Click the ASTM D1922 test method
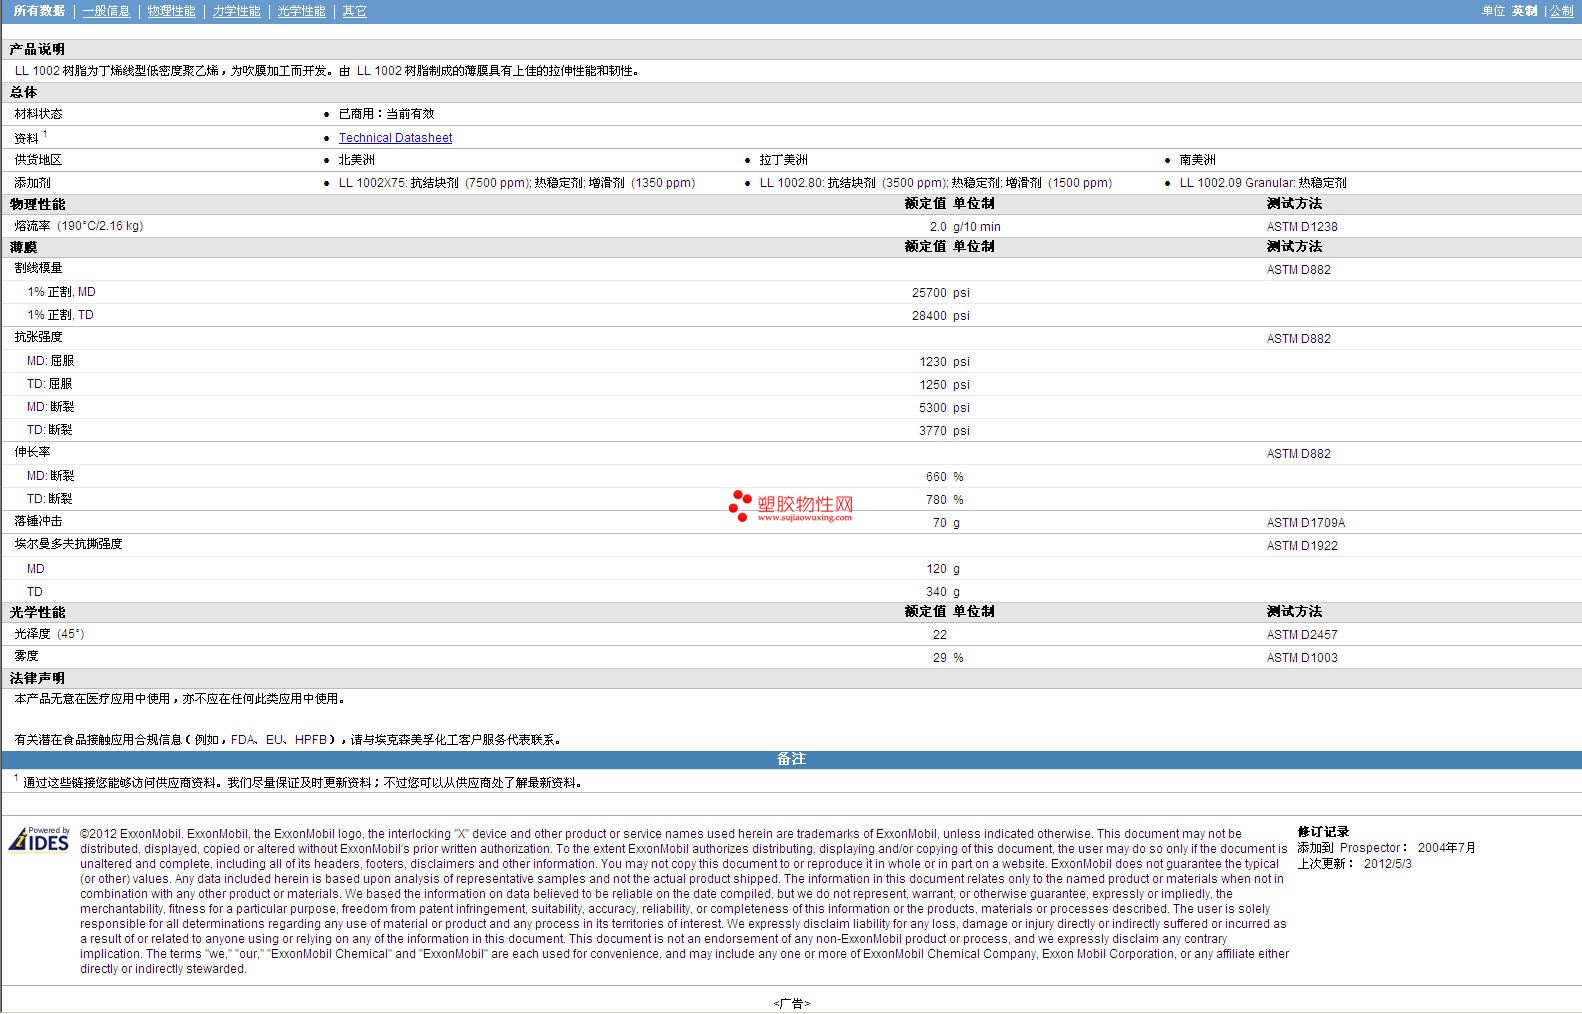This screenshot has height=1014, width=1582. pos(1302,546)
